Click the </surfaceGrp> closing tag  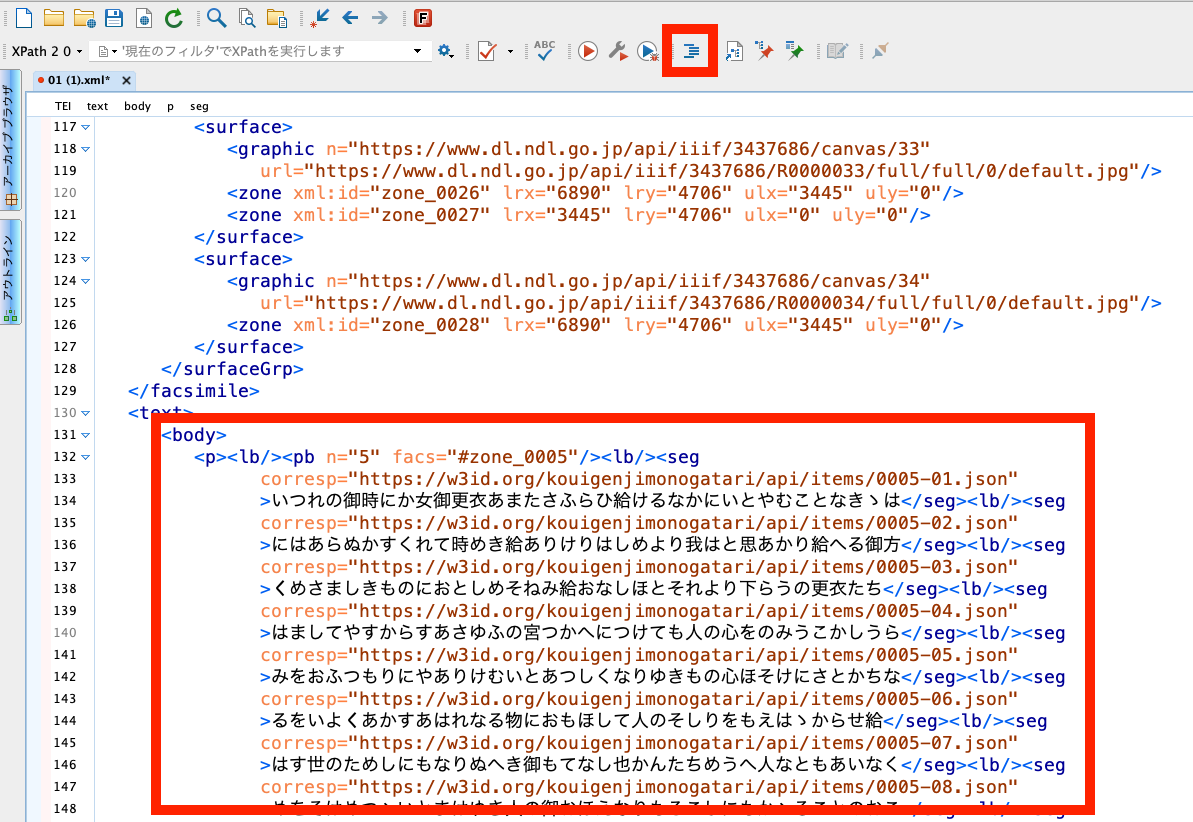tap(232, 369)
